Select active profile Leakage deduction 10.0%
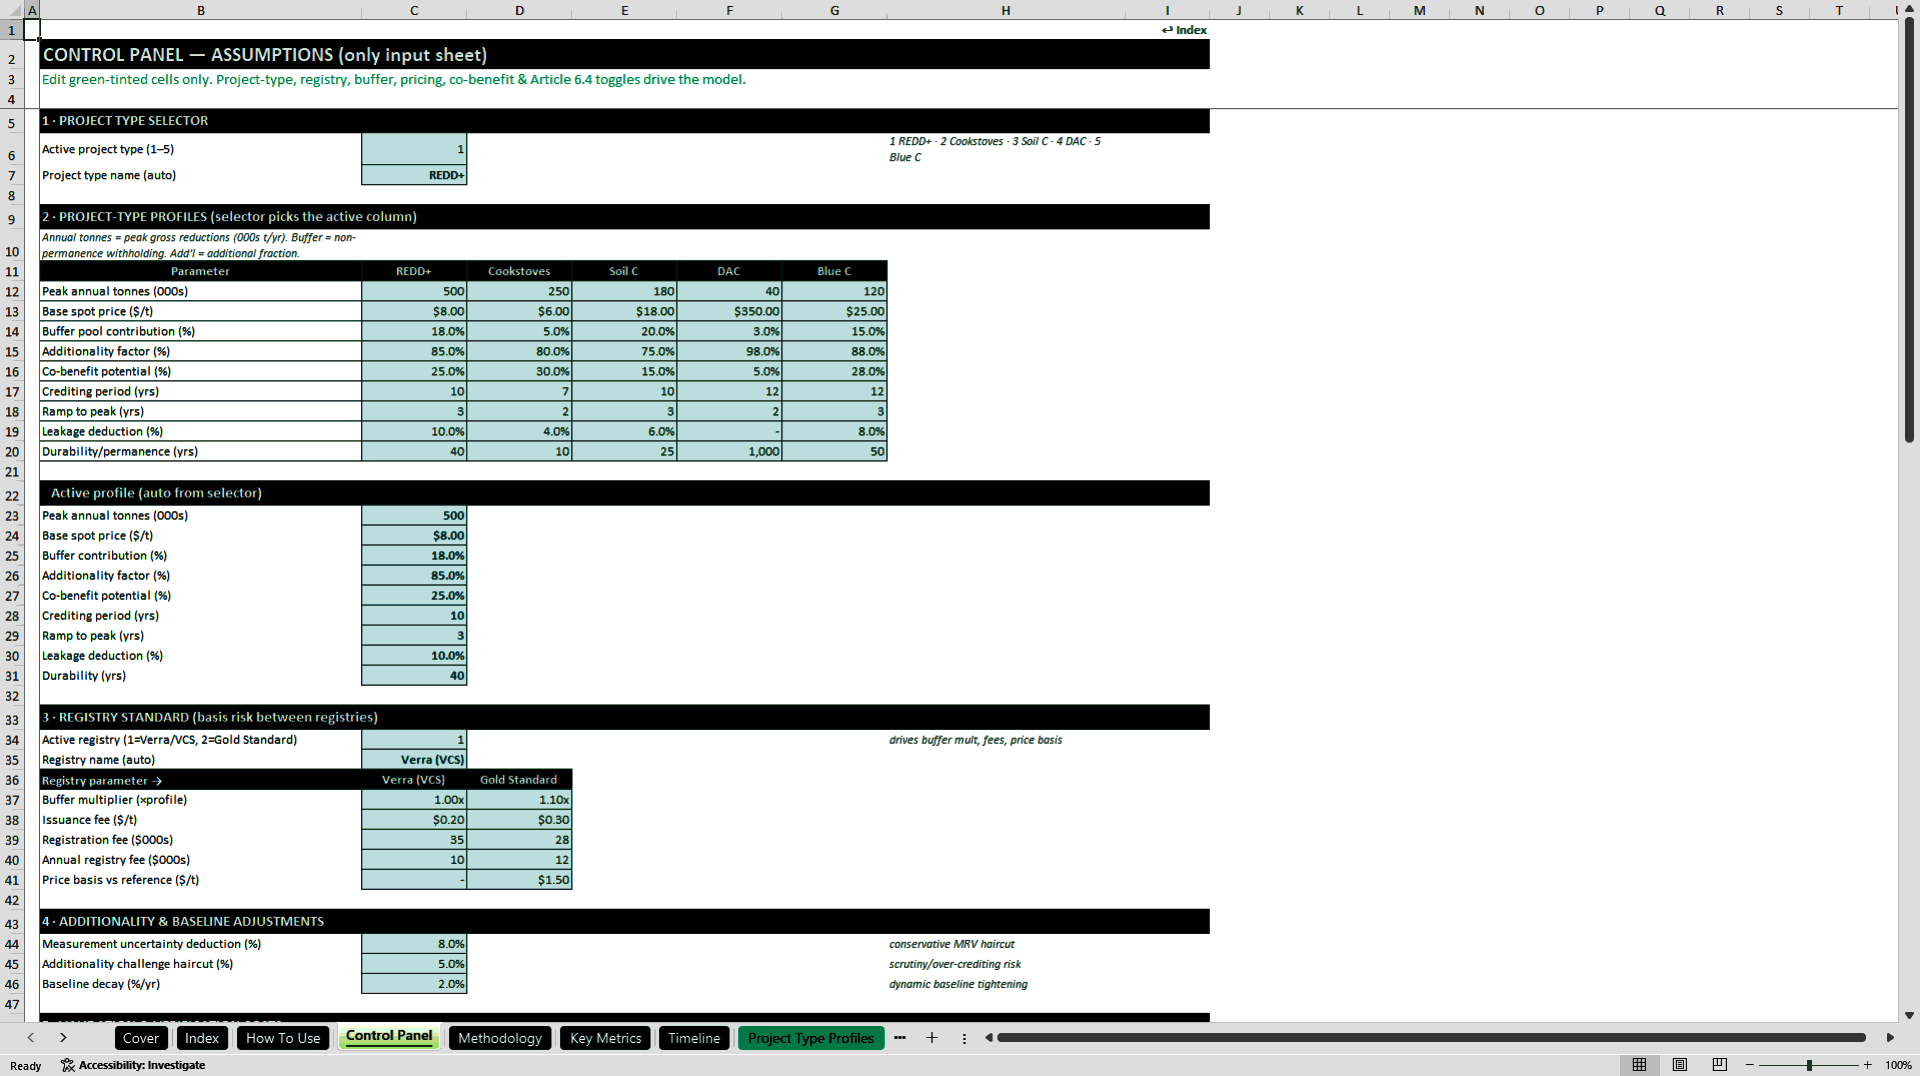 tap(414, 656)
